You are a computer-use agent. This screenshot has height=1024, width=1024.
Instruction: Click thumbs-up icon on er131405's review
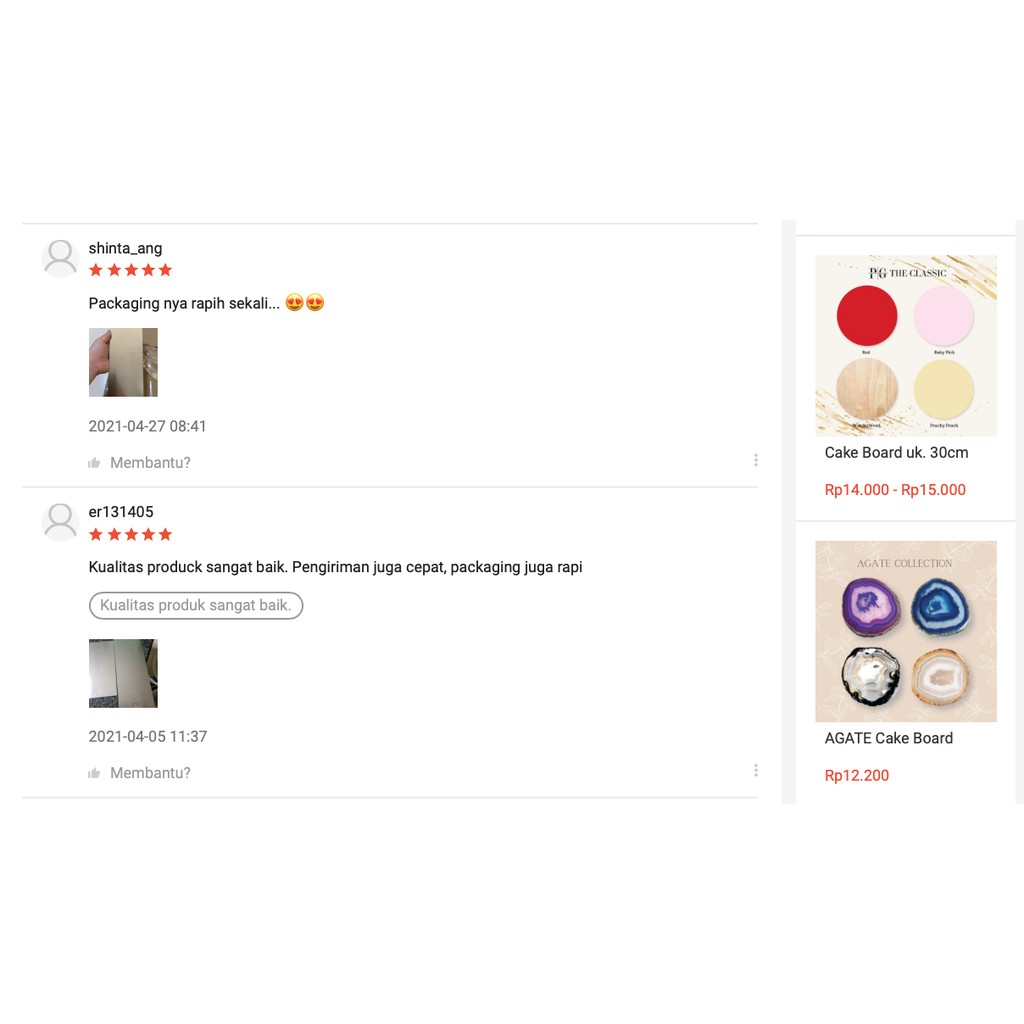click(94, 773)
